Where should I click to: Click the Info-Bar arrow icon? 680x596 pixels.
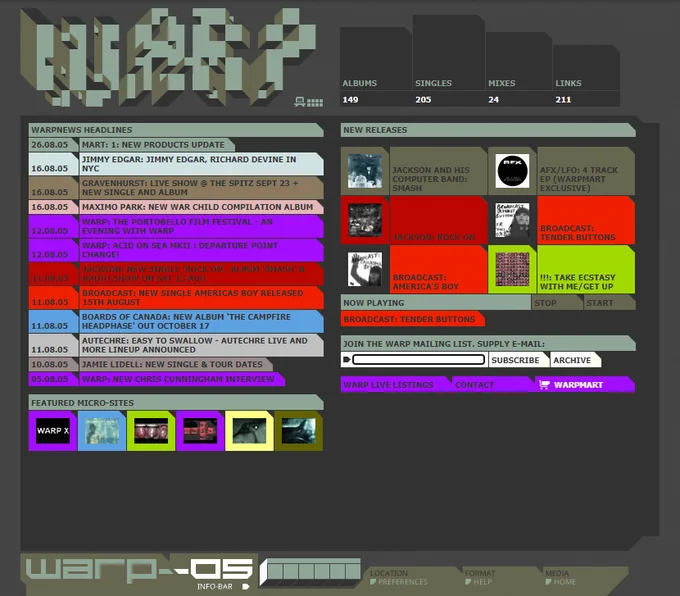coord(246,586)
